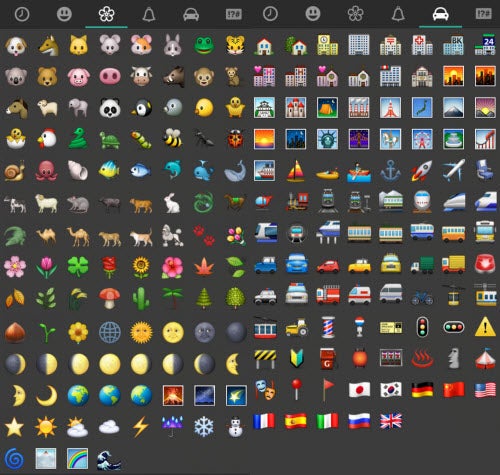Screen dimensions: 500x475
Task: Insert the rainbow emoji
Action: point(78,458)
